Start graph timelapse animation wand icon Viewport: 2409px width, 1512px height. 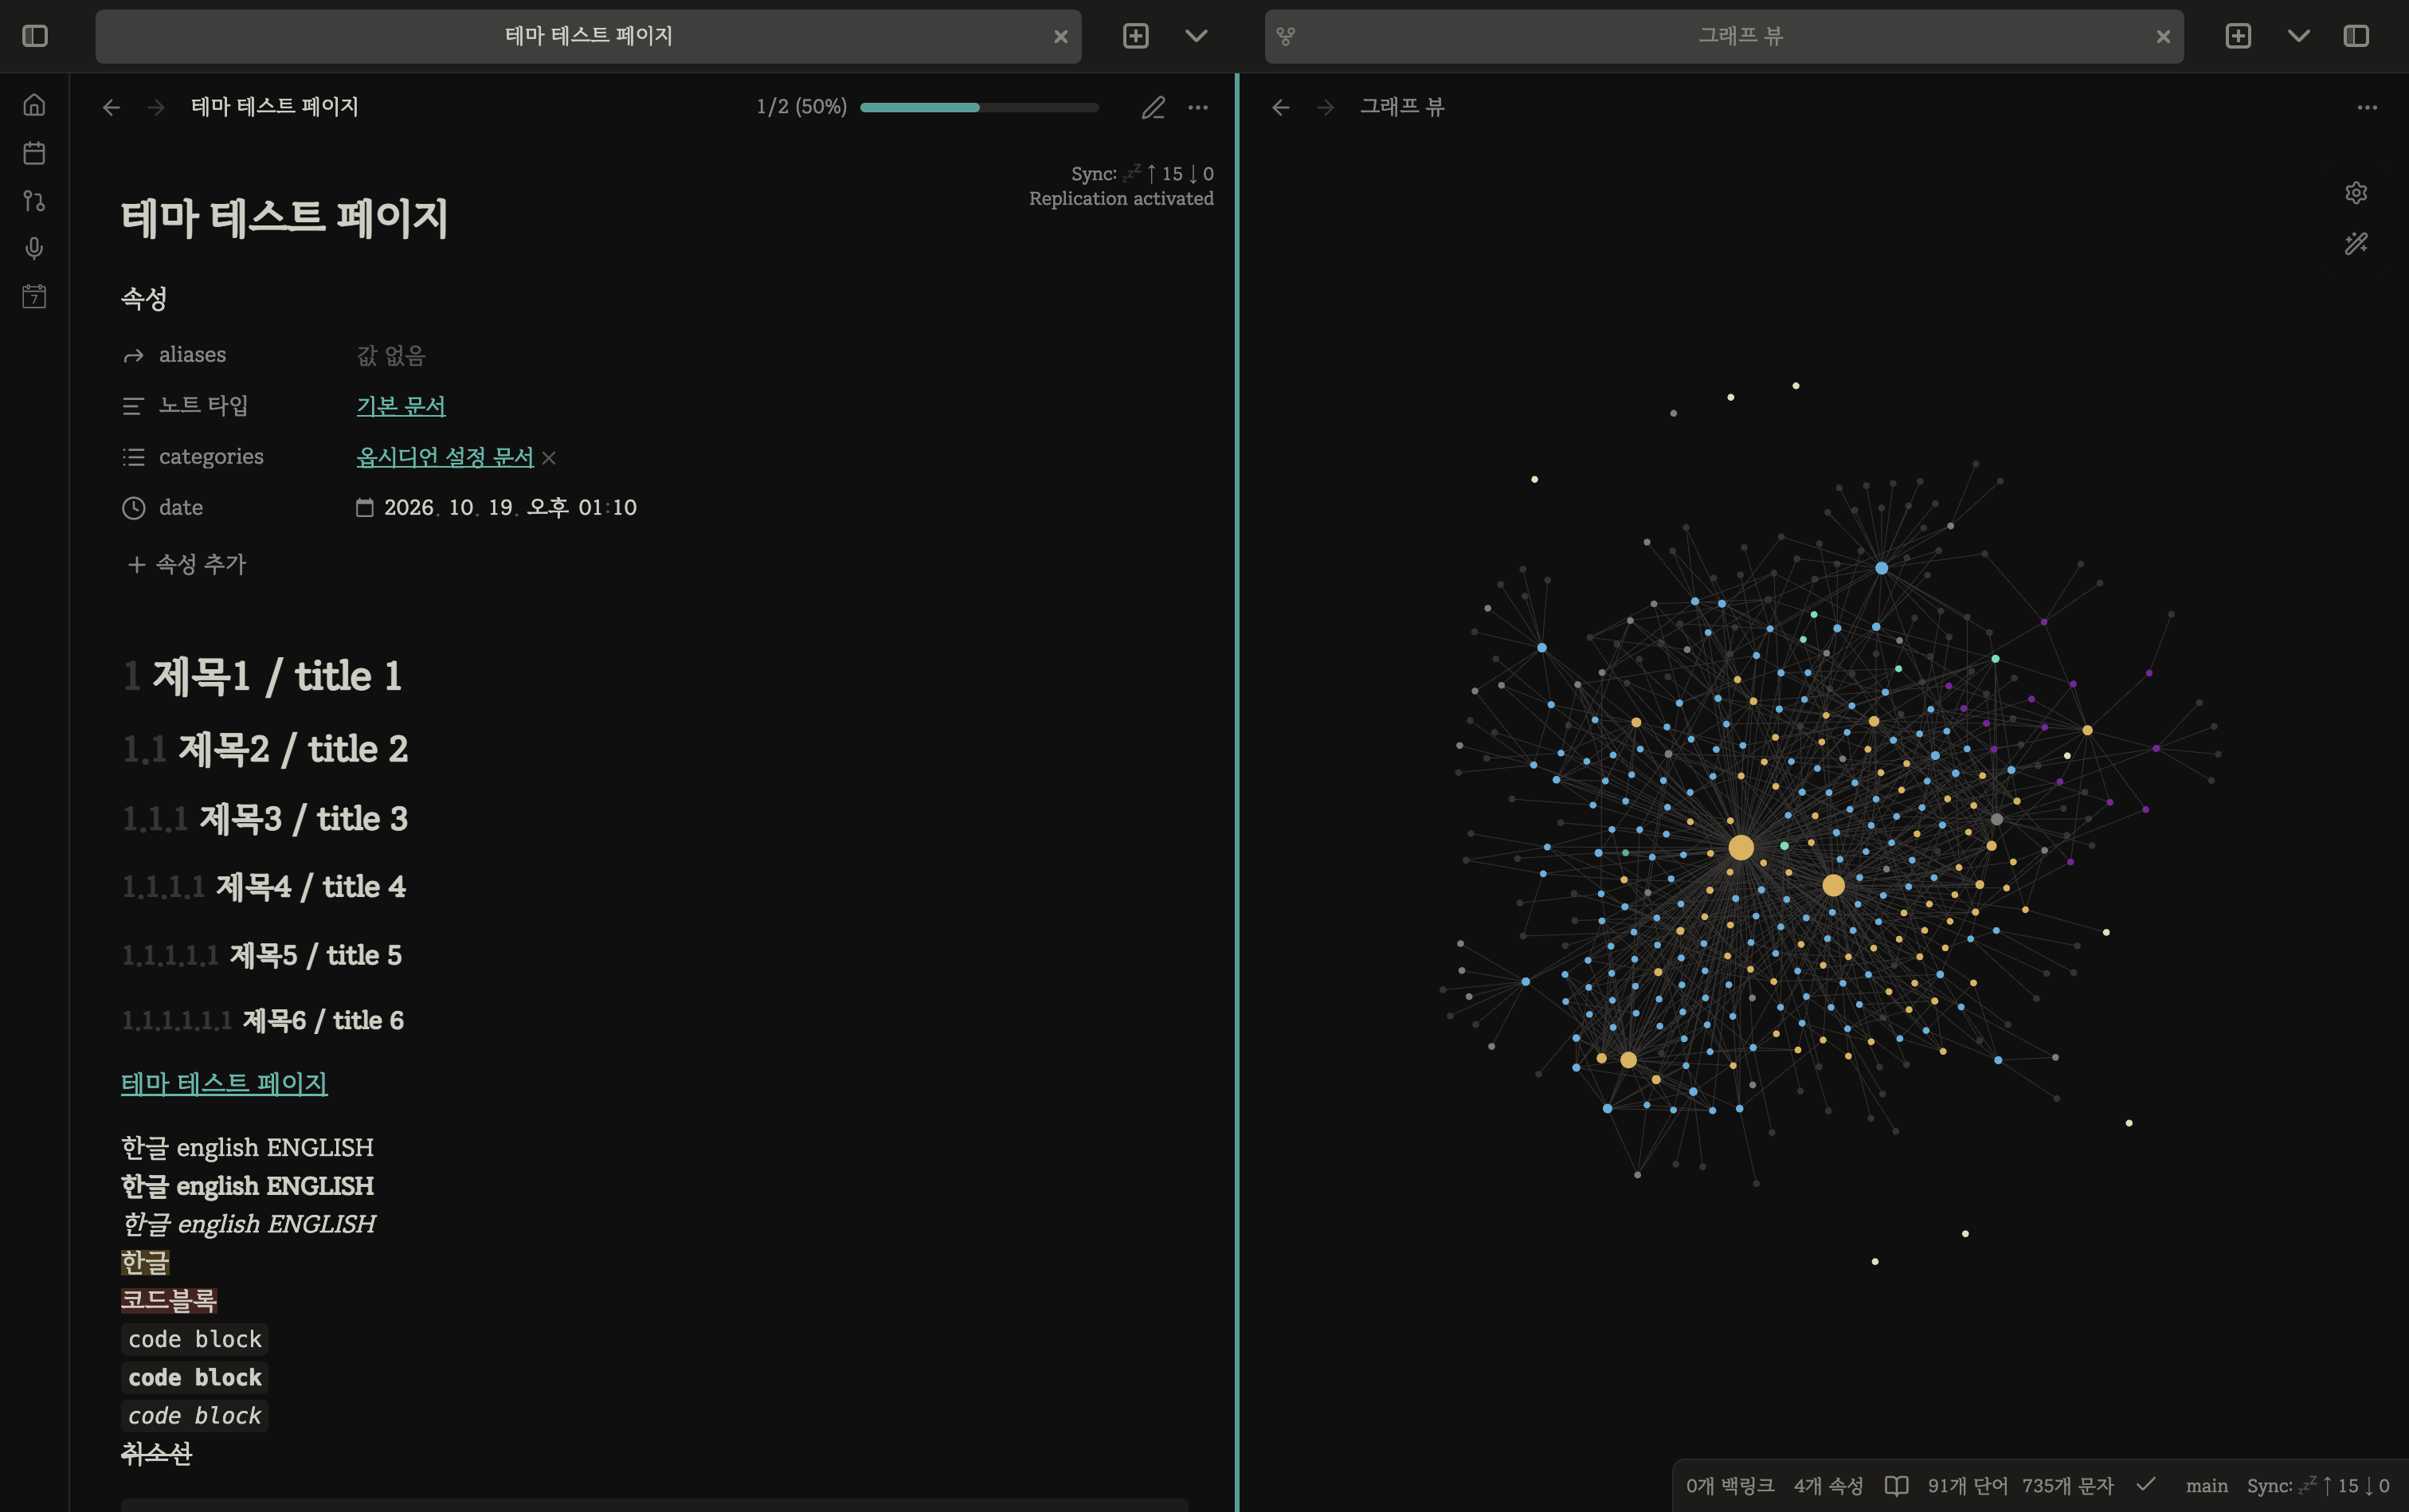[x=2356, y=243]
